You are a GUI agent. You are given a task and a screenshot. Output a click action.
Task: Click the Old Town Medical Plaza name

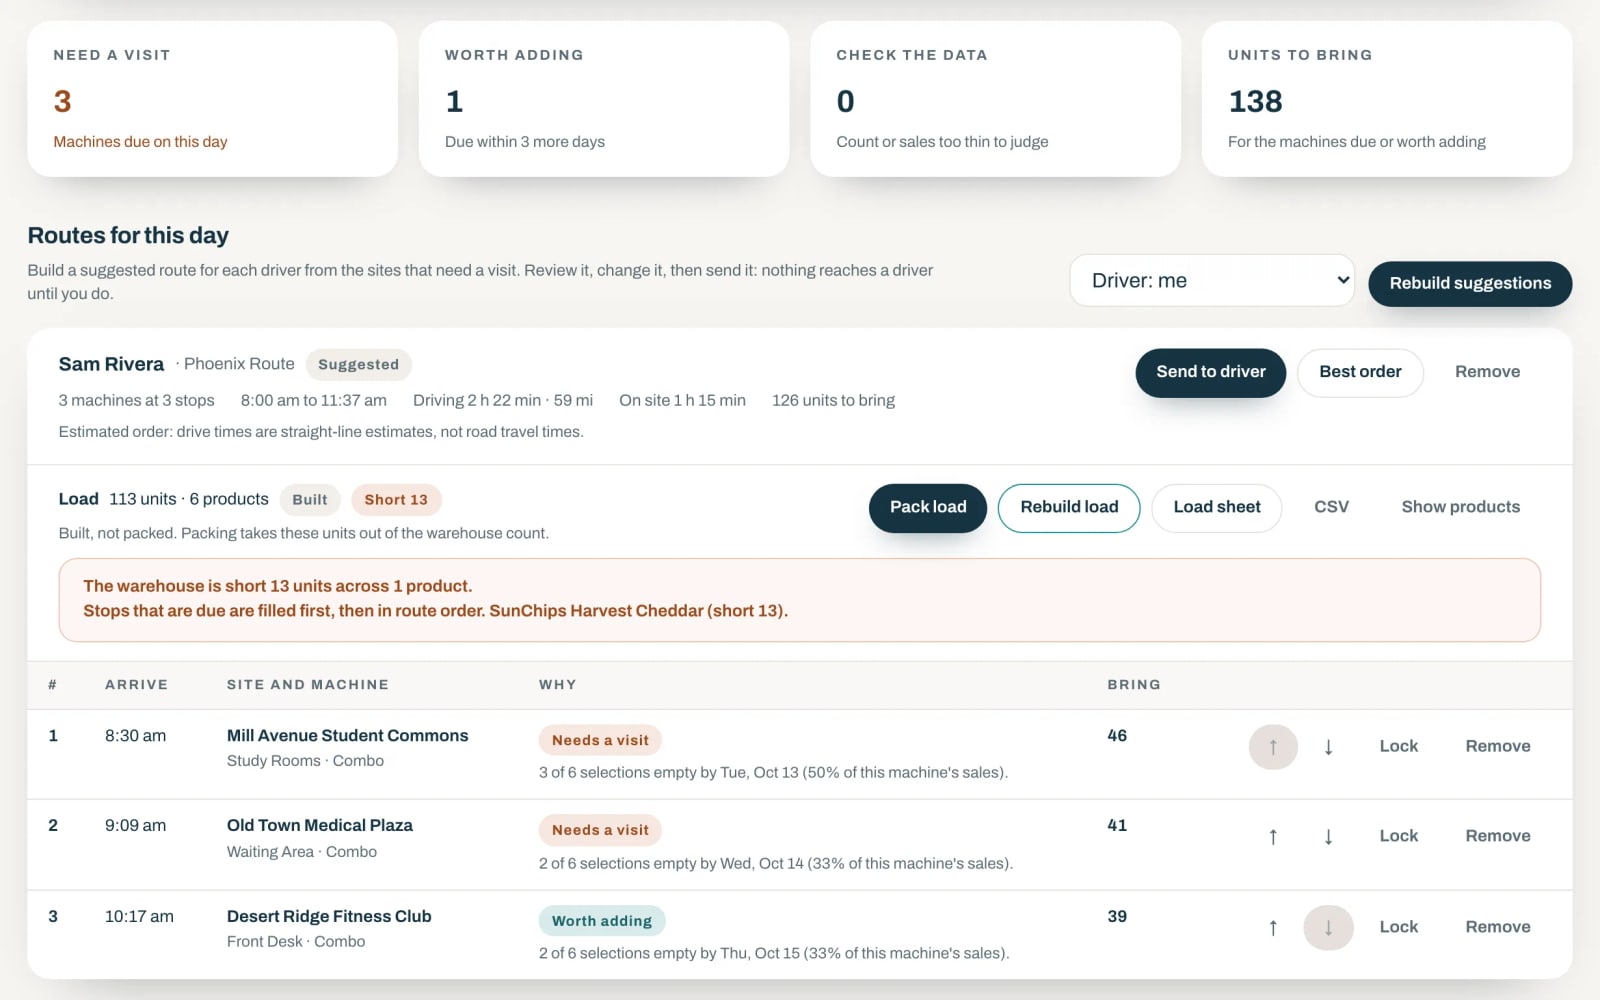(320, 825)
